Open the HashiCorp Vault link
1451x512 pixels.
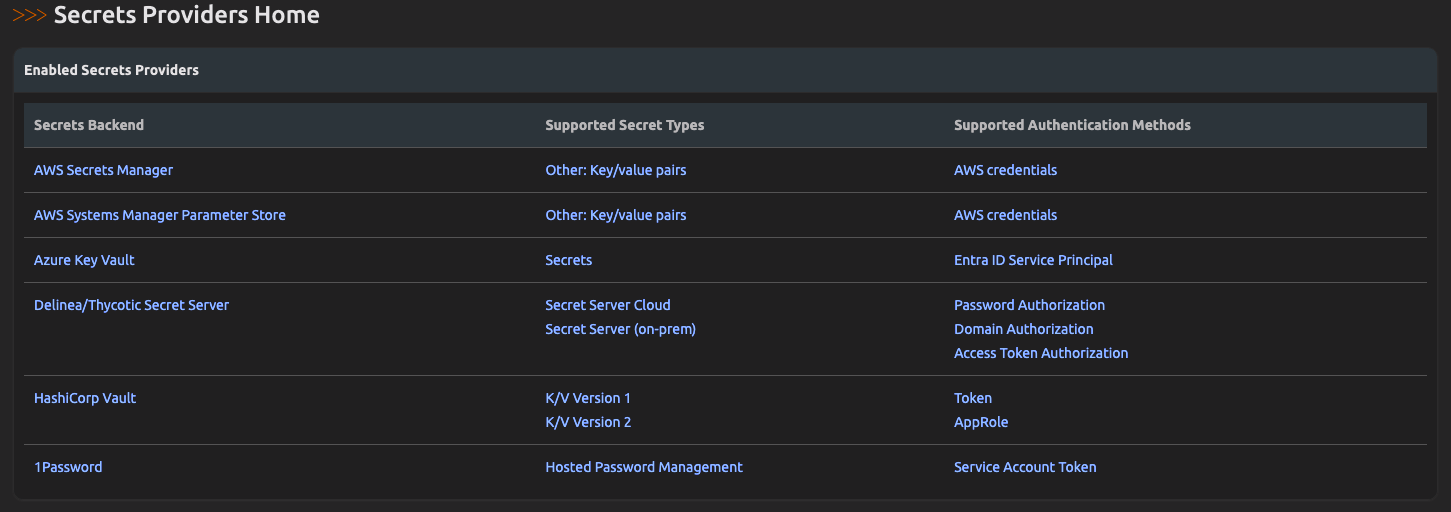(85, 398)
